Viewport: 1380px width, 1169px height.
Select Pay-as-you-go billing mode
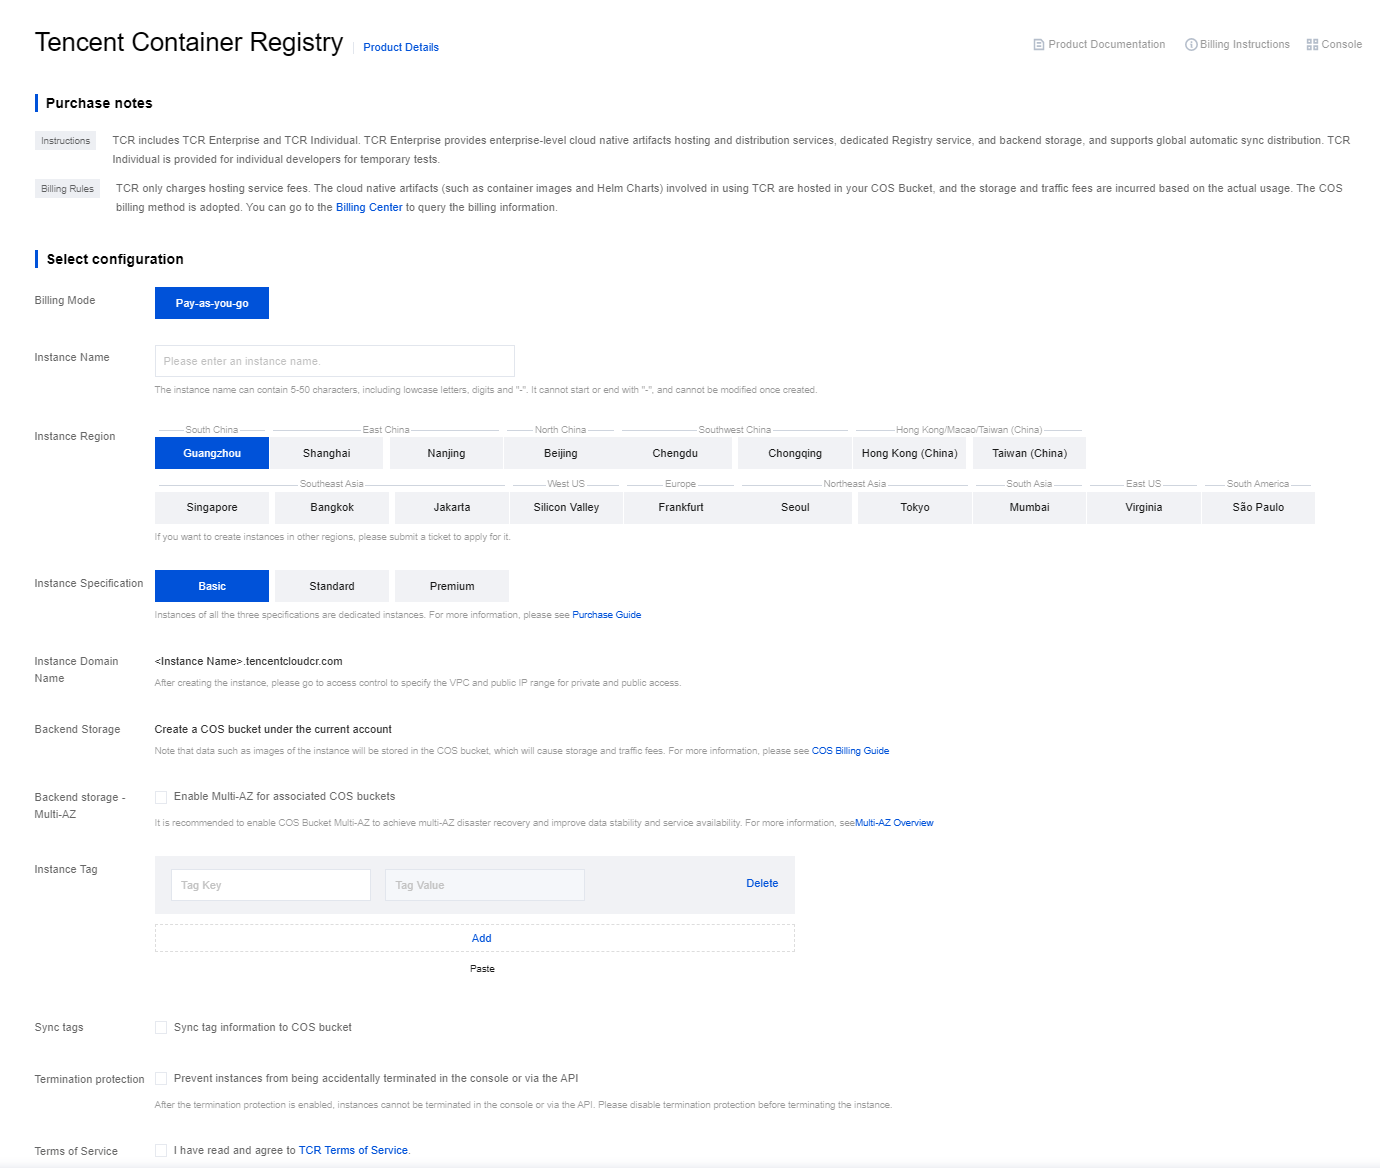coord(212,303)
